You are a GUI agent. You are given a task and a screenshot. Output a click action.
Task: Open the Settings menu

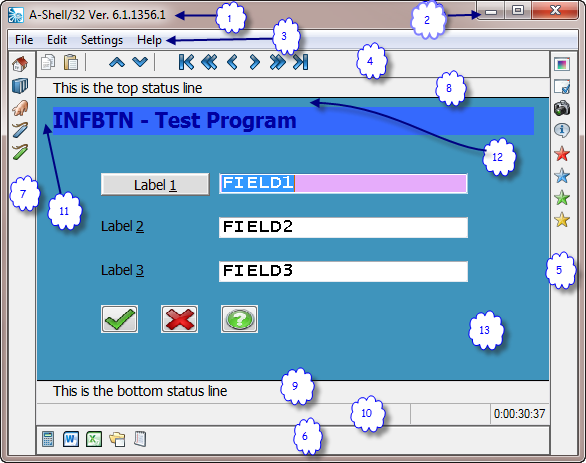[102, 40]
